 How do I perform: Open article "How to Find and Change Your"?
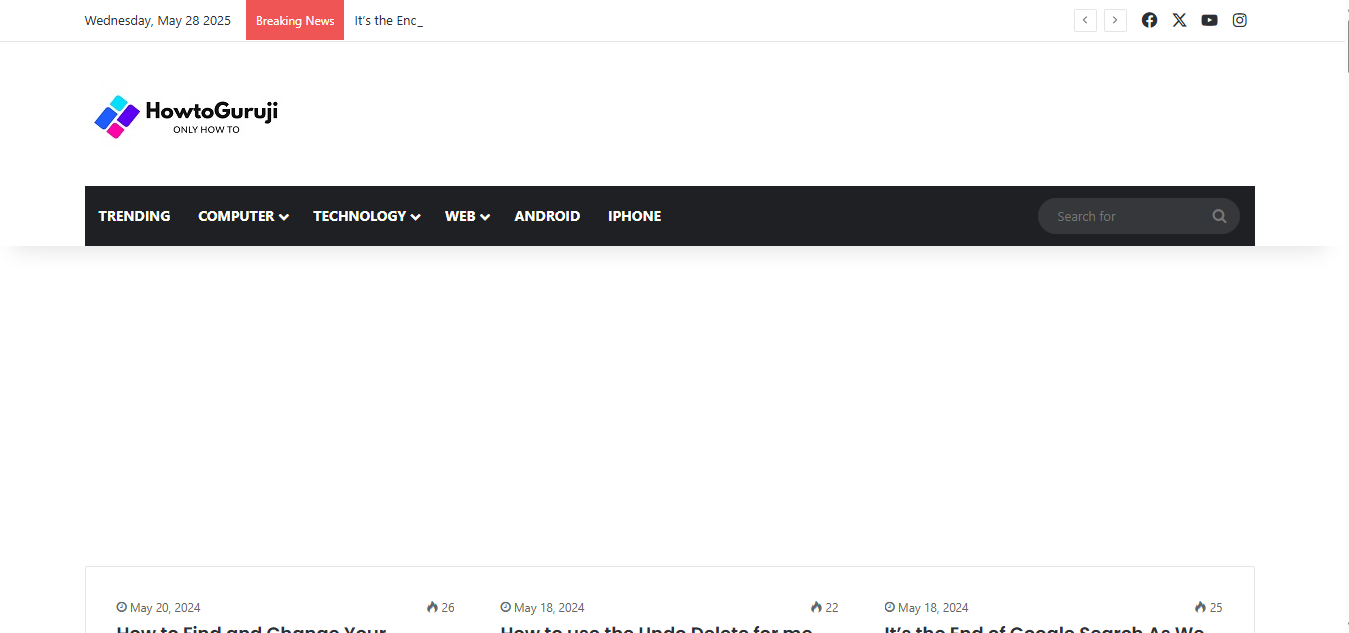click(251, 628)
